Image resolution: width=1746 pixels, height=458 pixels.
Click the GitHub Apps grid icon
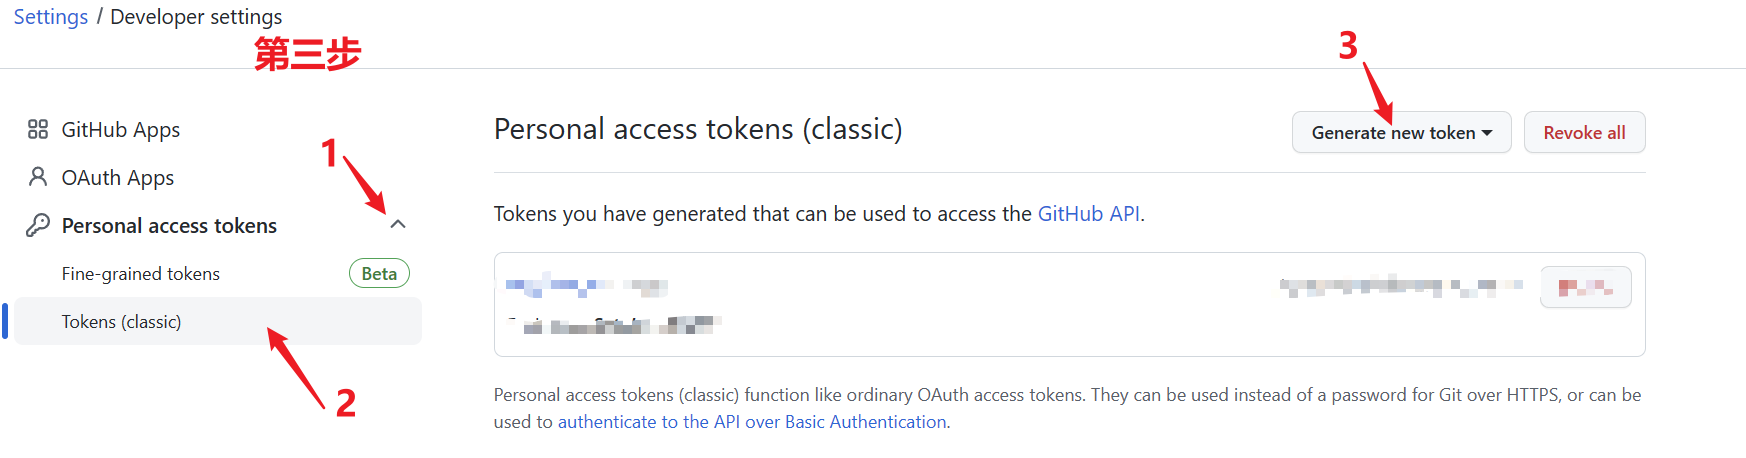tap(38, 129)
